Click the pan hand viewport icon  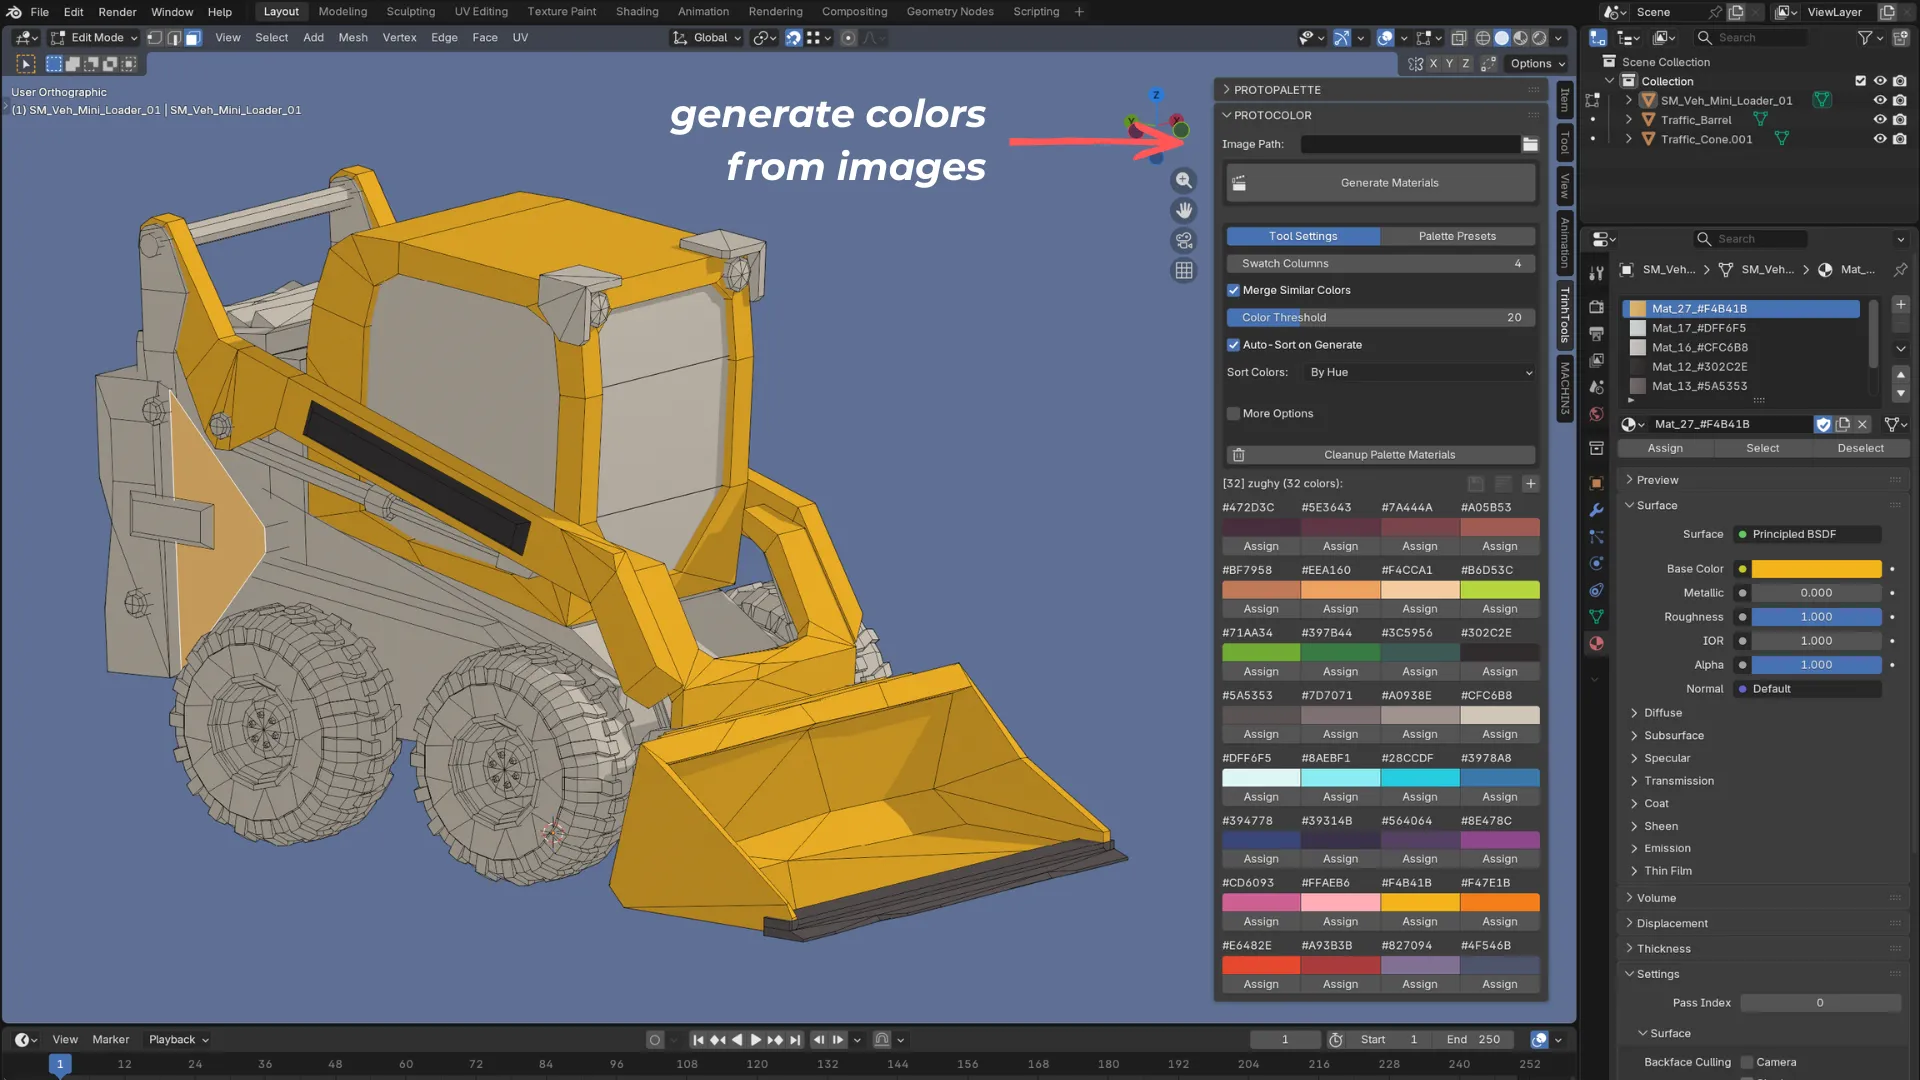point(1184,211)
